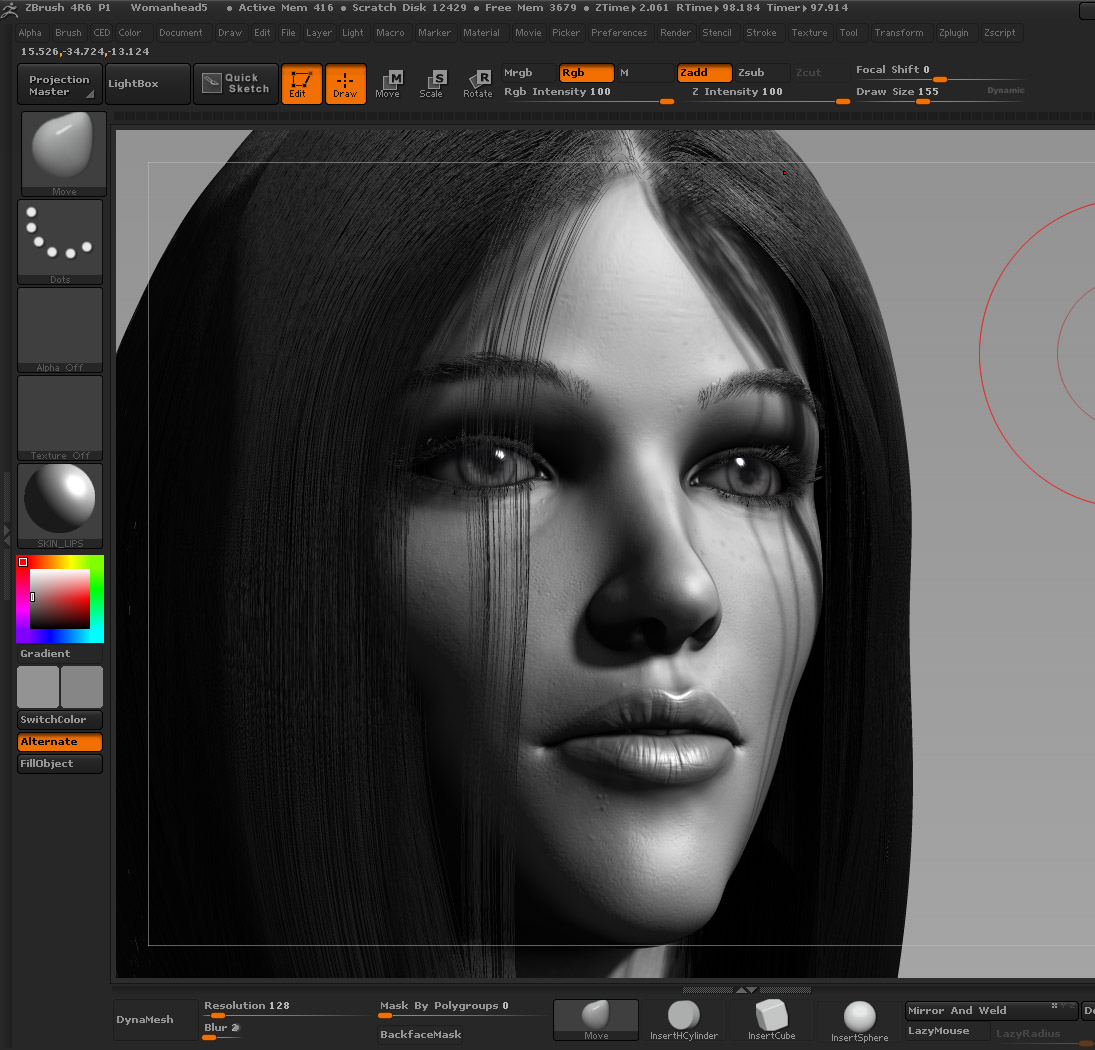Toggle Draw mode icon
Image resolution: width=1095 pixels, height=1050 pixels.
click(346, 84)
